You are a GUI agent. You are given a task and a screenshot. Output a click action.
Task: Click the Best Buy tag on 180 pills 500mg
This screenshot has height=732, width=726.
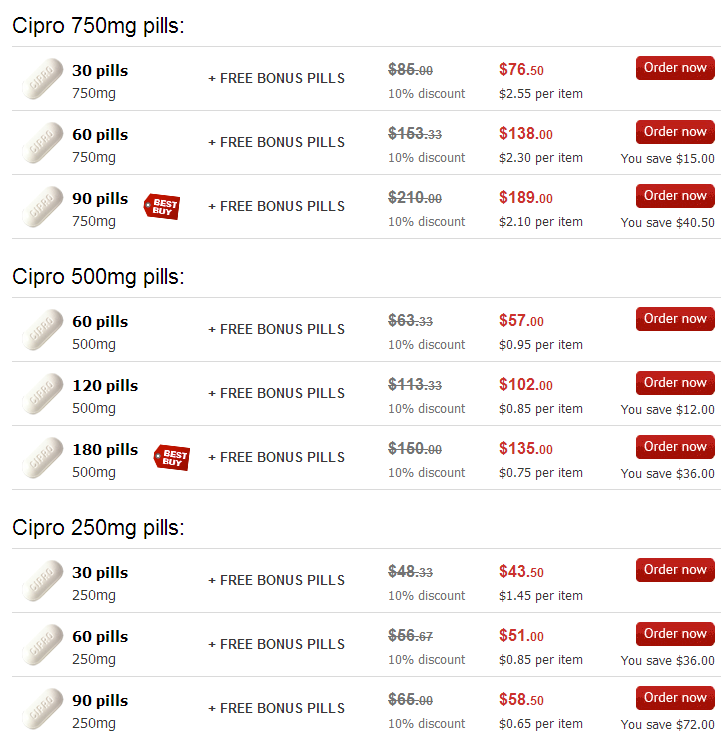(x=172, y=457)
